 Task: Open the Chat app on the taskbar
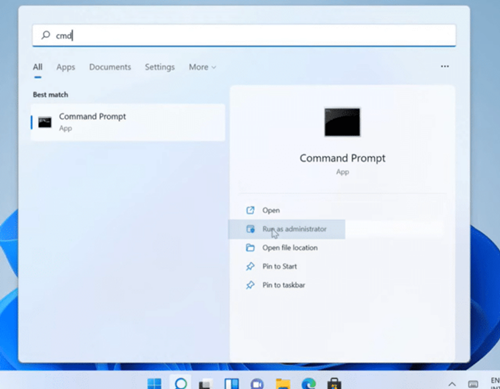coord(257,384)
